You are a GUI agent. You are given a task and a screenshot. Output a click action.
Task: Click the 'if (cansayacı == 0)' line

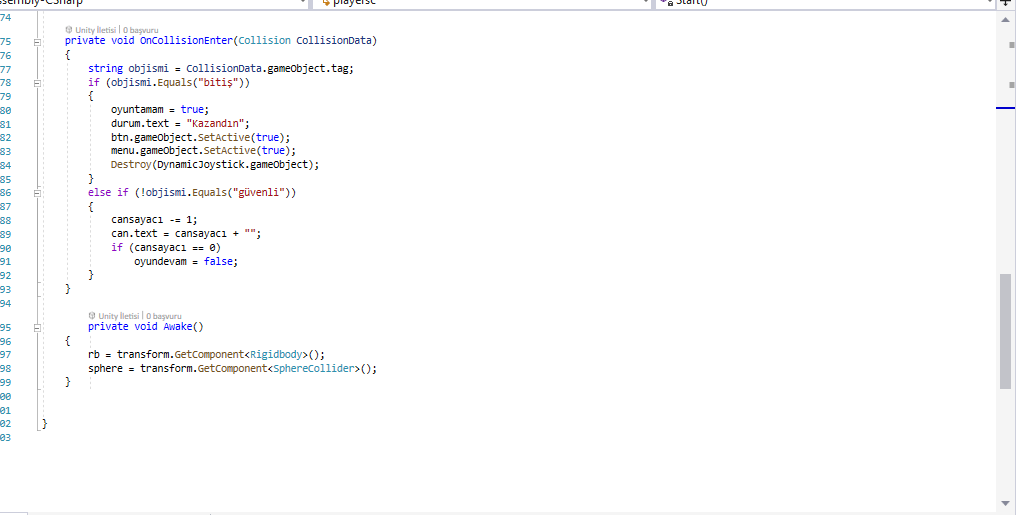pyautogui.click(x=166, y=248)
